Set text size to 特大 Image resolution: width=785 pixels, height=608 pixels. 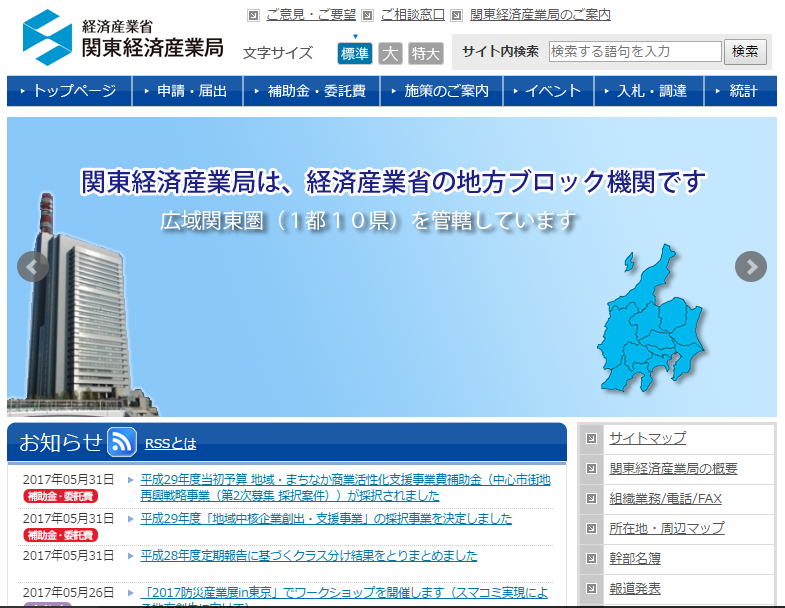click(426, 53)
